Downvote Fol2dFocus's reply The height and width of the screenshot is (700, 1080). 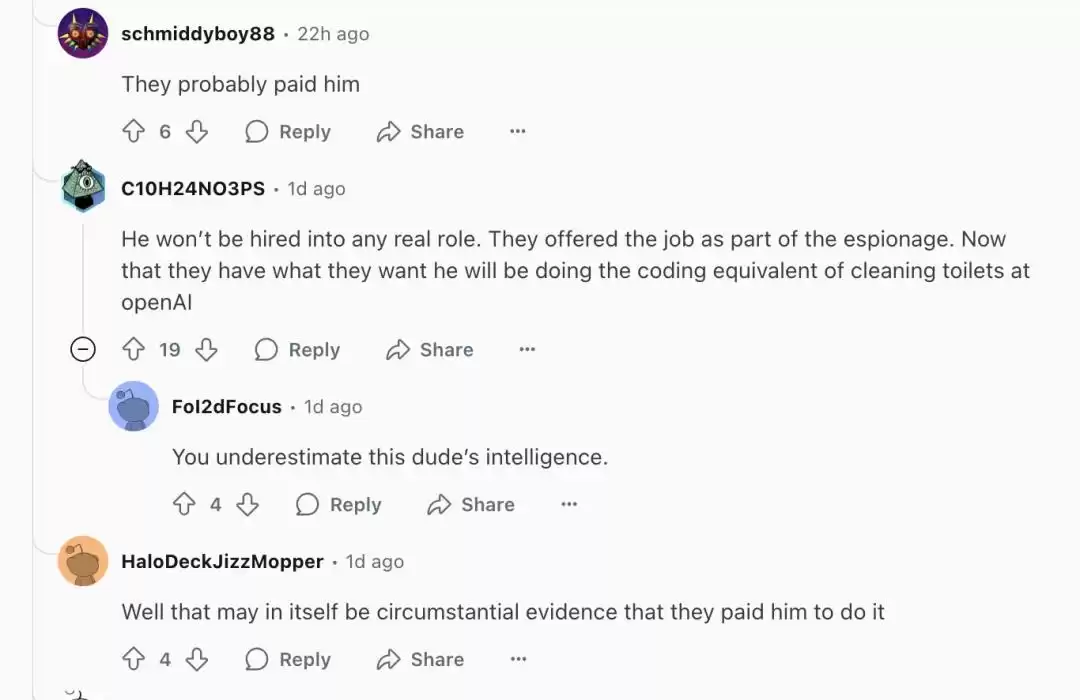coord(247,505)
